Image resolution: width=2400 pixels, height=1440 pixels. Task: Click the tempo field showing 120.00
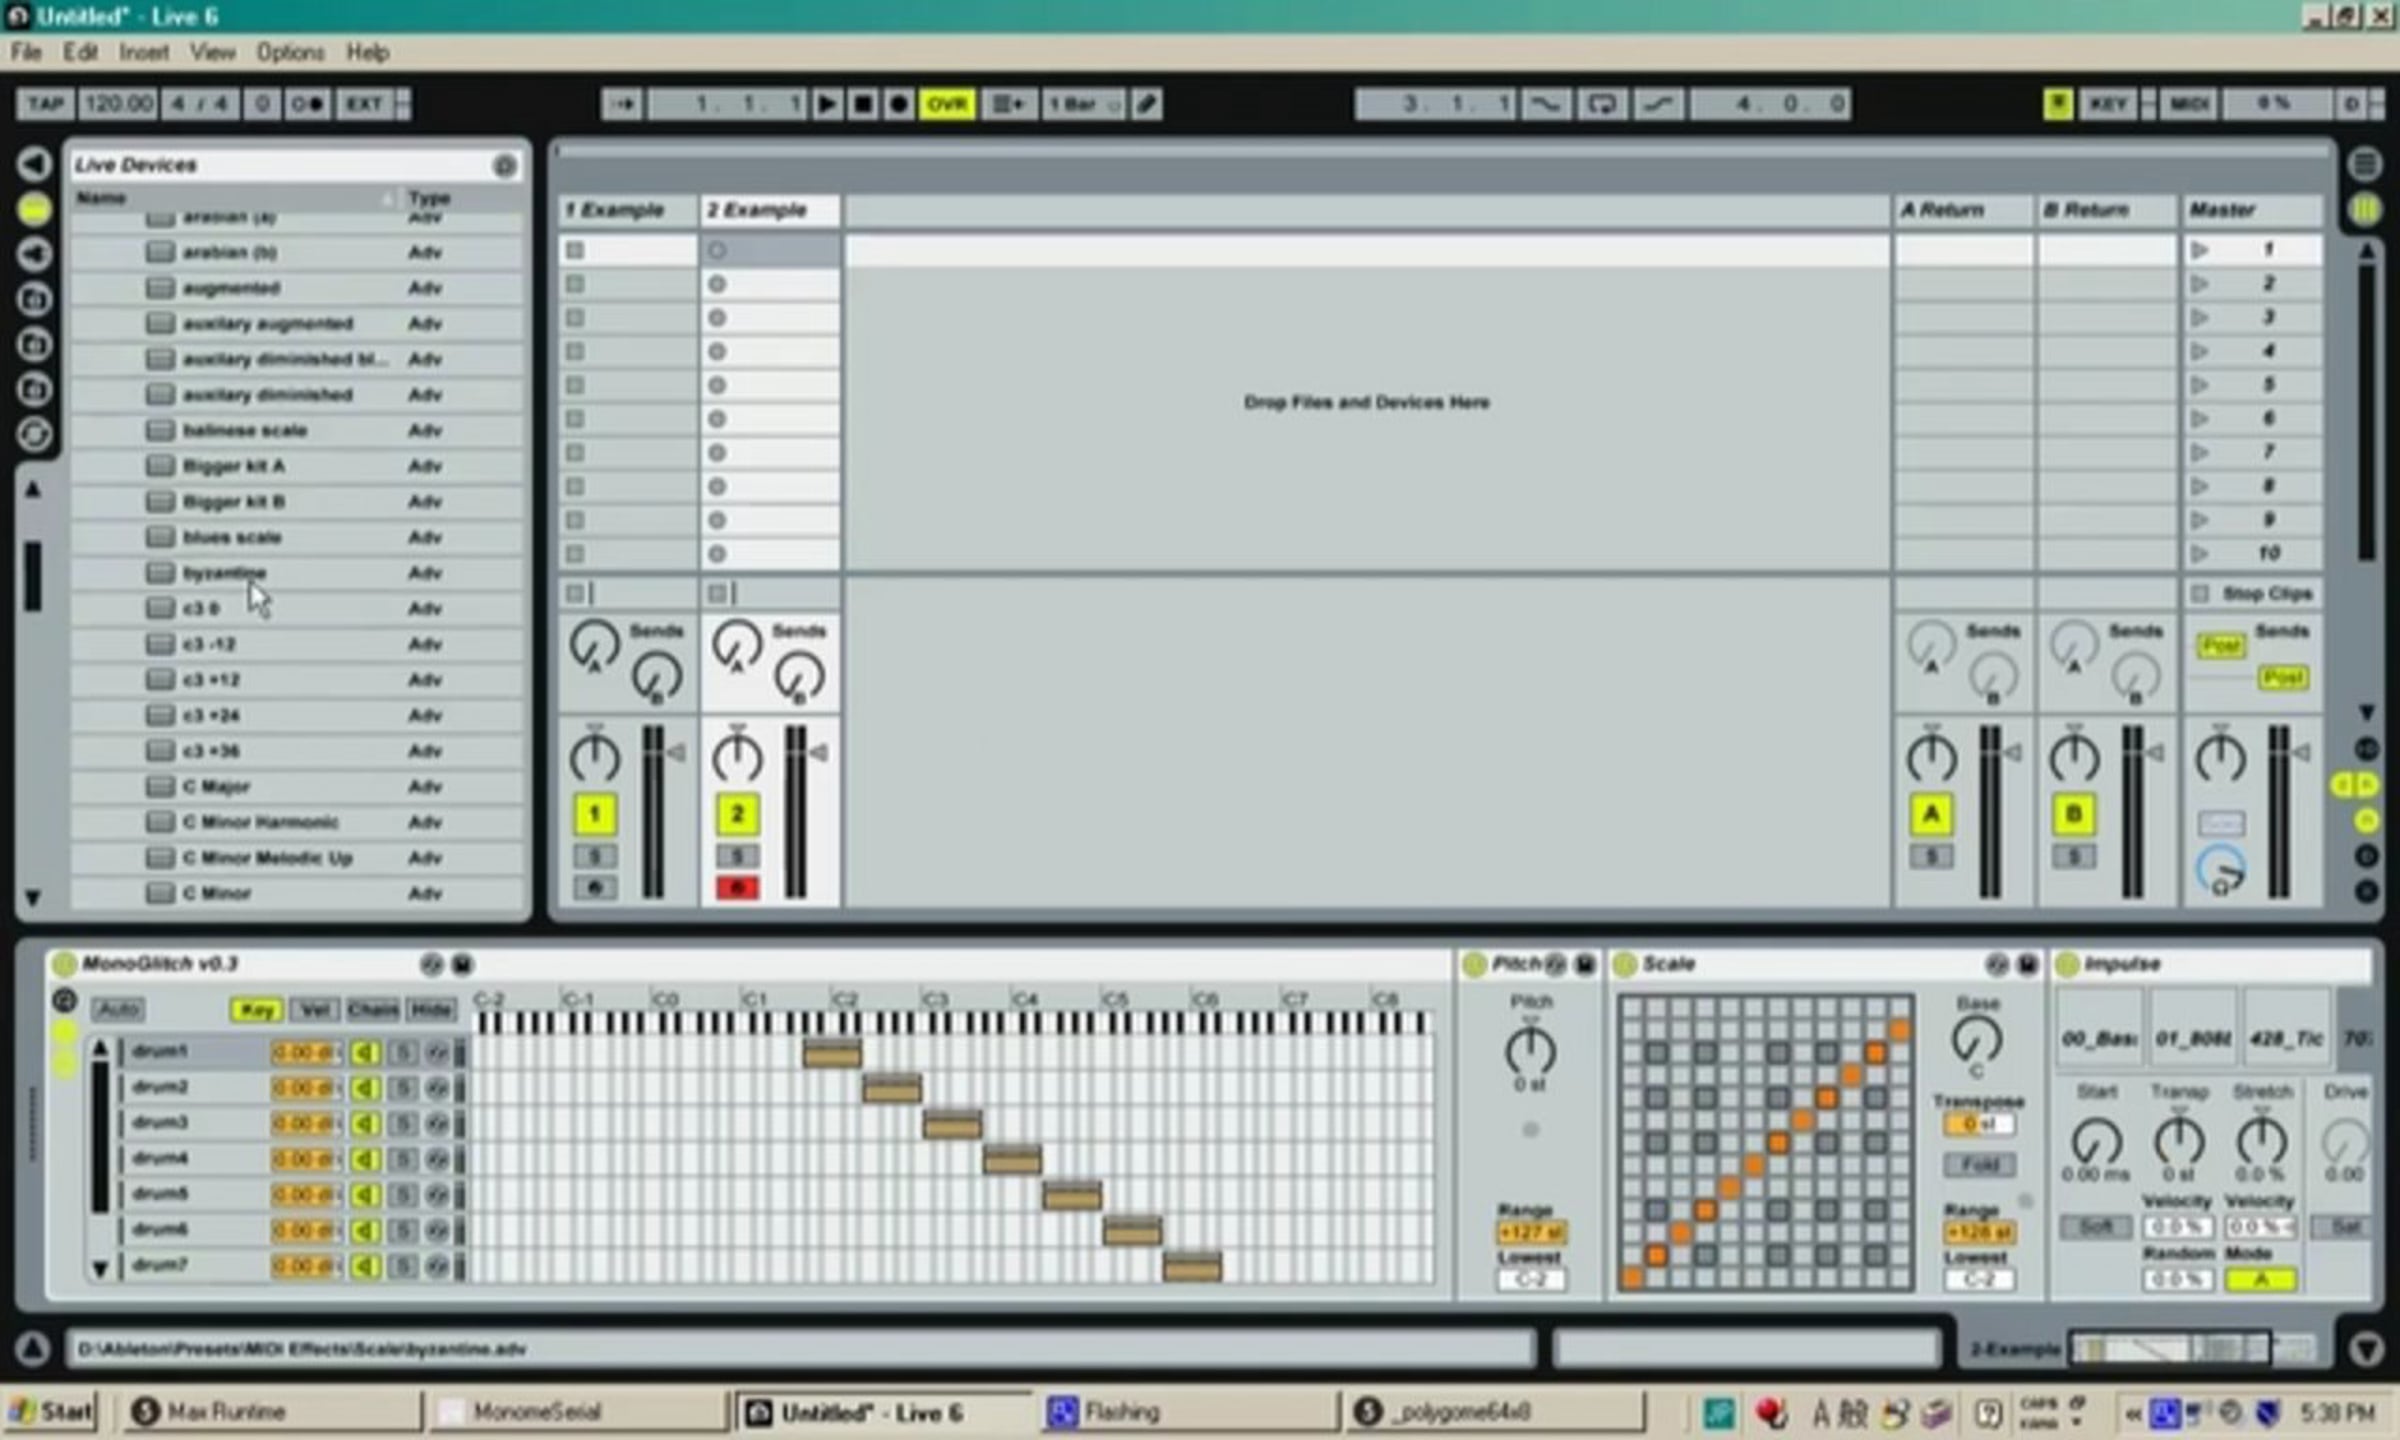click(x=118, y=104)
